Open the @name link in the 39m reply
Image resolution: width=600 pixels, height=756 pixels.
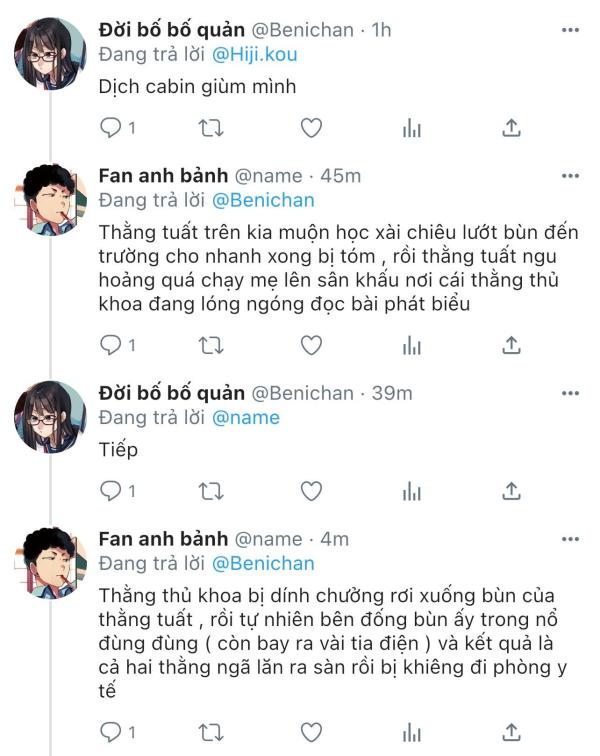pyautogui.click(x=245, y=418)
